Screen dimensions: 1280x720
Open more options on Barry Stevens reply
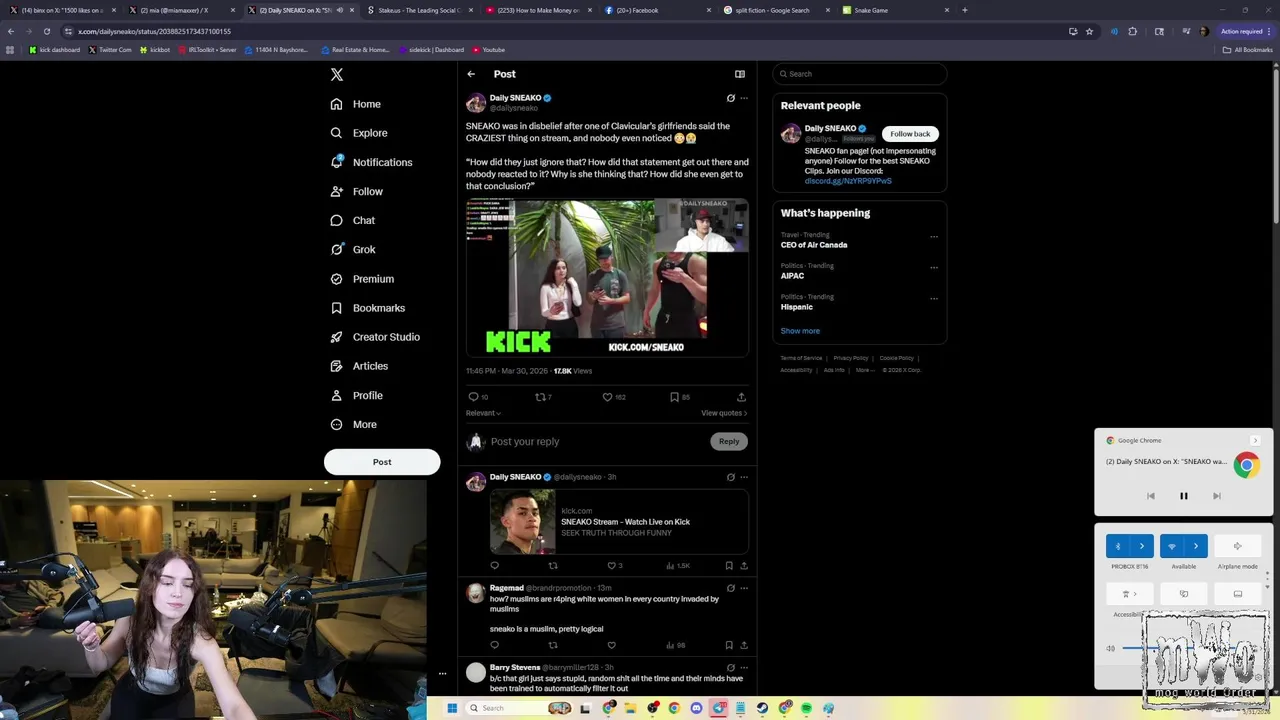point(743,667)
